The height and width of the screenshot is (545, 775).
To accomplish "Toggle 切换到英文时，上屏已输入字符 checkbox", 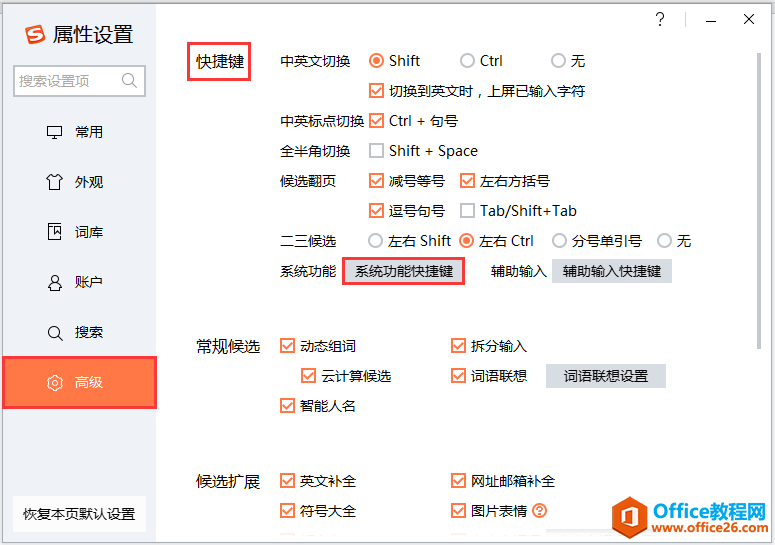I will pos(376,91).
